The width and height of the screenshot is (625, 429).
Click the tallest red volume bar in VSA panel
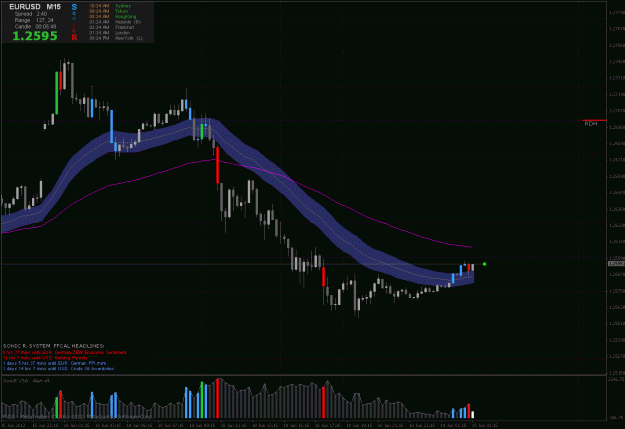coord(218,398)
